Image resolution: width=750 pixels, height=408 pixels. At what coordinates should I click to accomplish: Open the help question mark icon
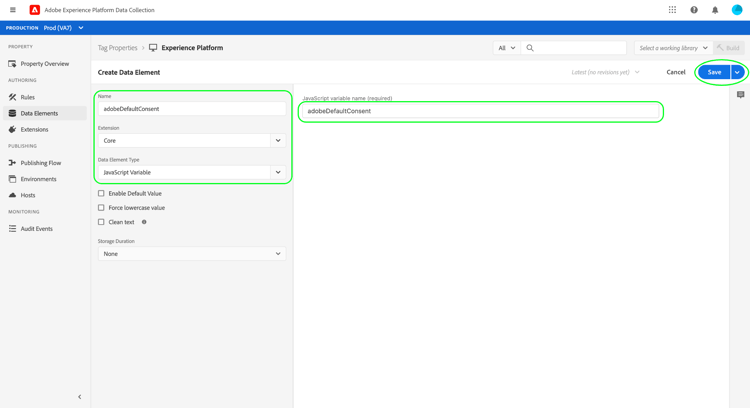pyautogui.click(x=694, y=10)
